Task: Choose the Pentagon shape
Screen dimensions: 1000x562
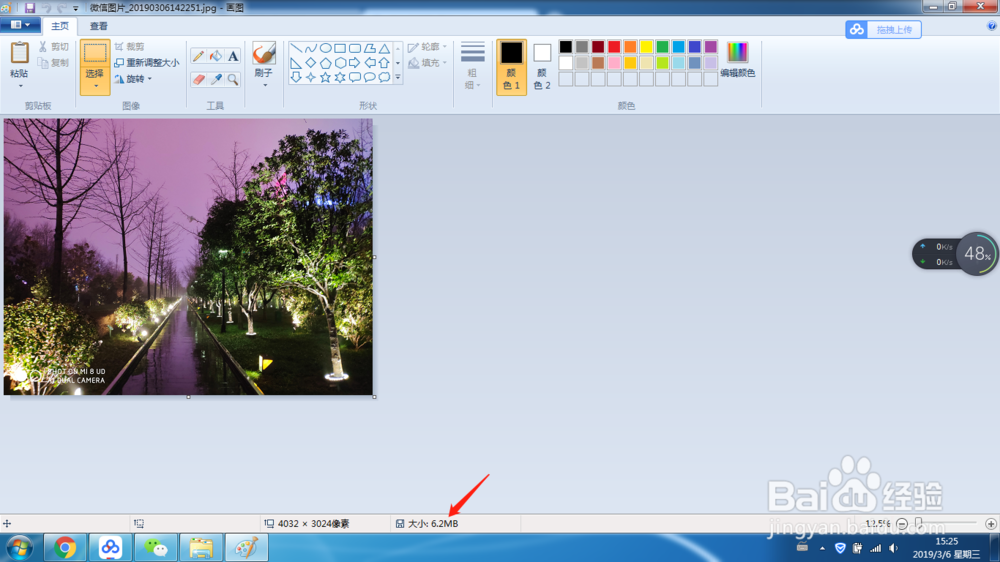Action: [325, 63]
